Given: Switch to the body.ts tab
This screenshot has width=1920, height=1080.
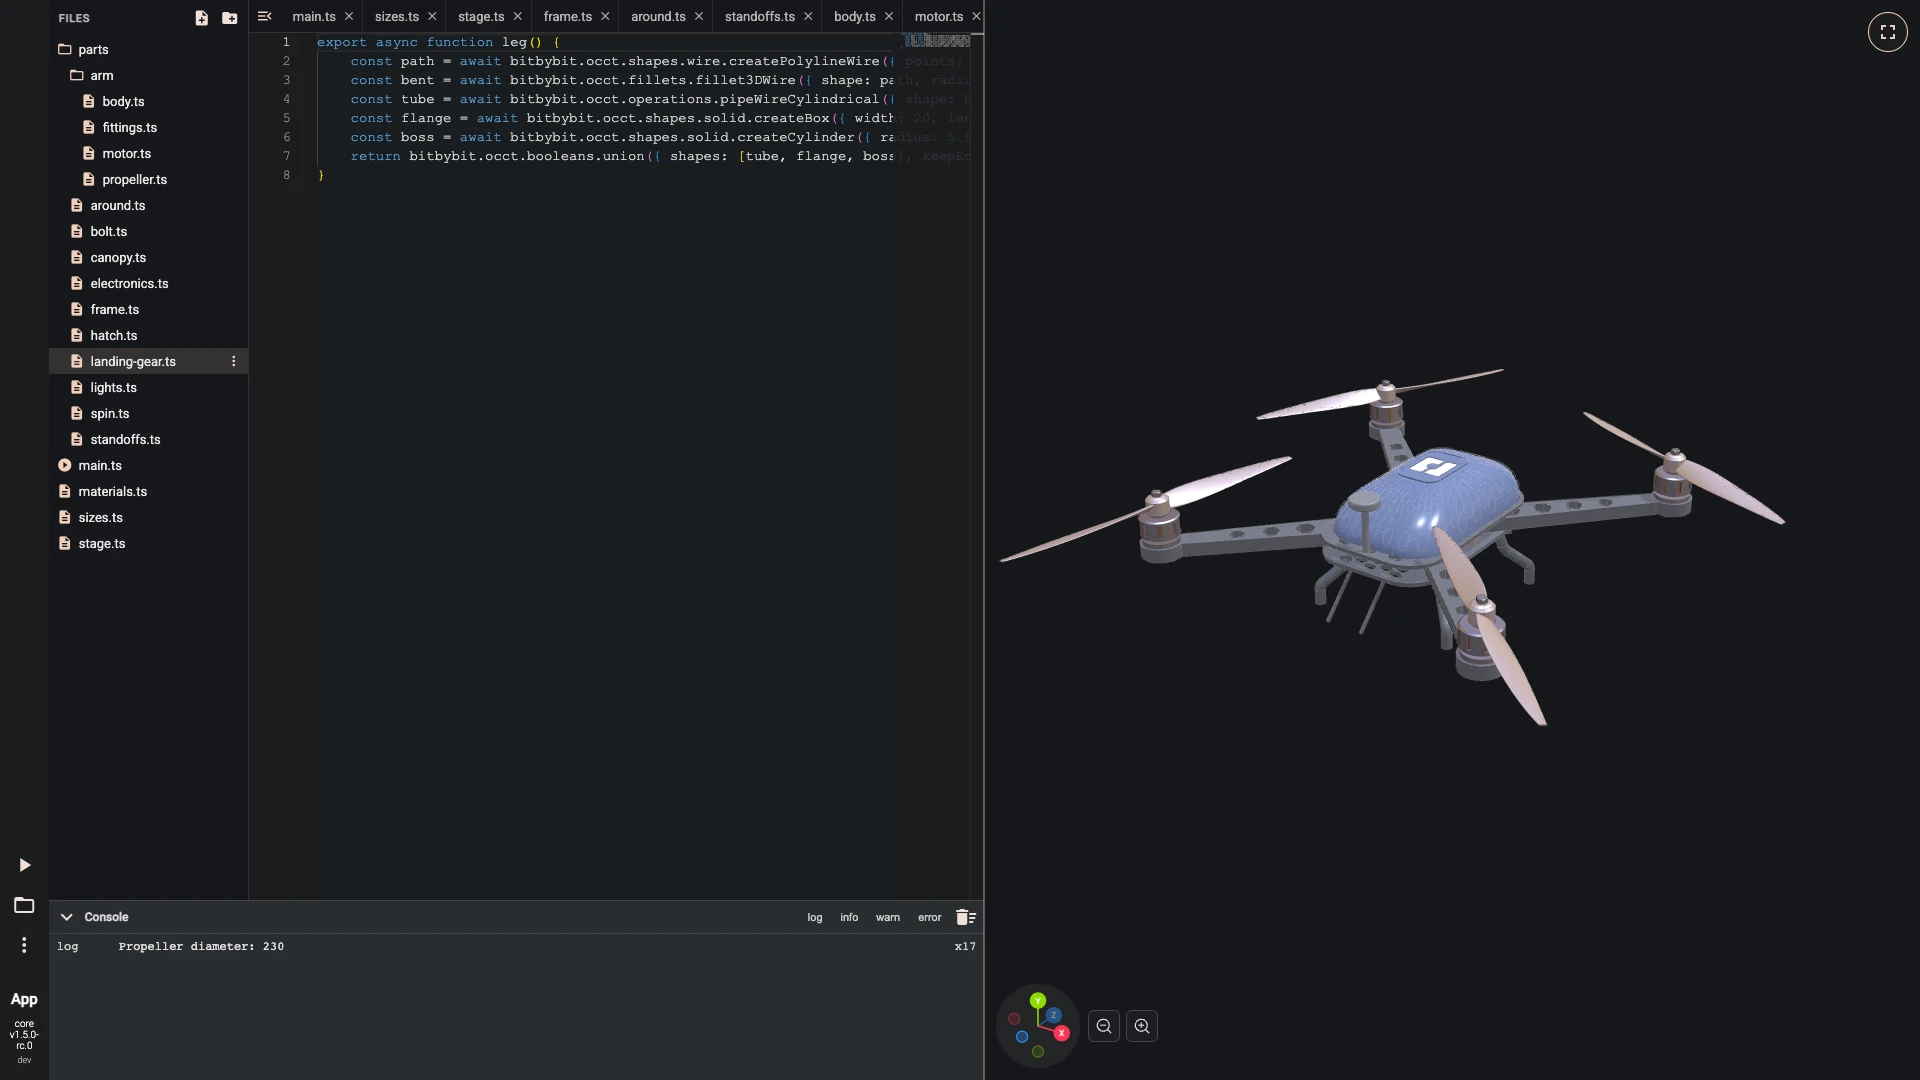Looking at the screenshot, I should coord(855,16).
